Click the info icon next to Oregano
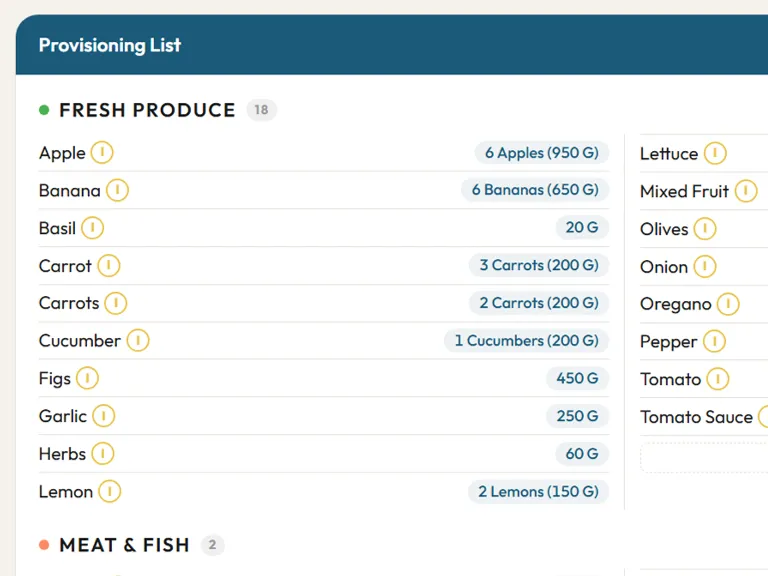The height and width of the screenshot is (576, 768). pyautogui.click(x=728, y=304)
